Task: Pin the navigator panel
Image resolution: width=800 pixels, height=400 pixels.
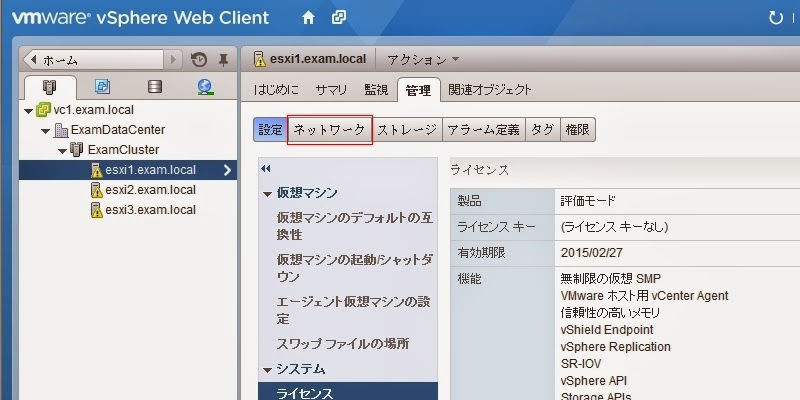Action: tap(223, 60)
